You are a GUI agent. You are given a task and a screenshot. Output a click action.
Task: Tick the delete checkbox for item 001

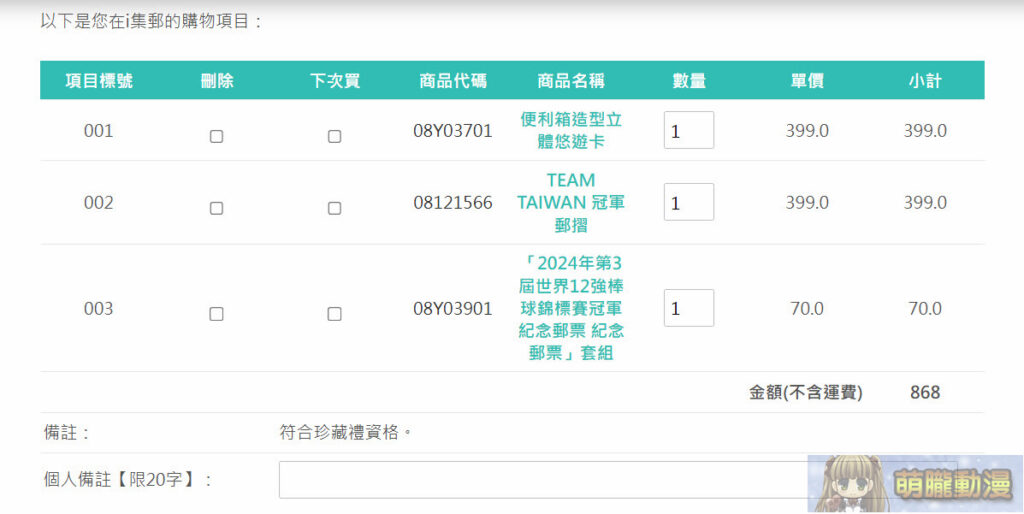(216, 137)
